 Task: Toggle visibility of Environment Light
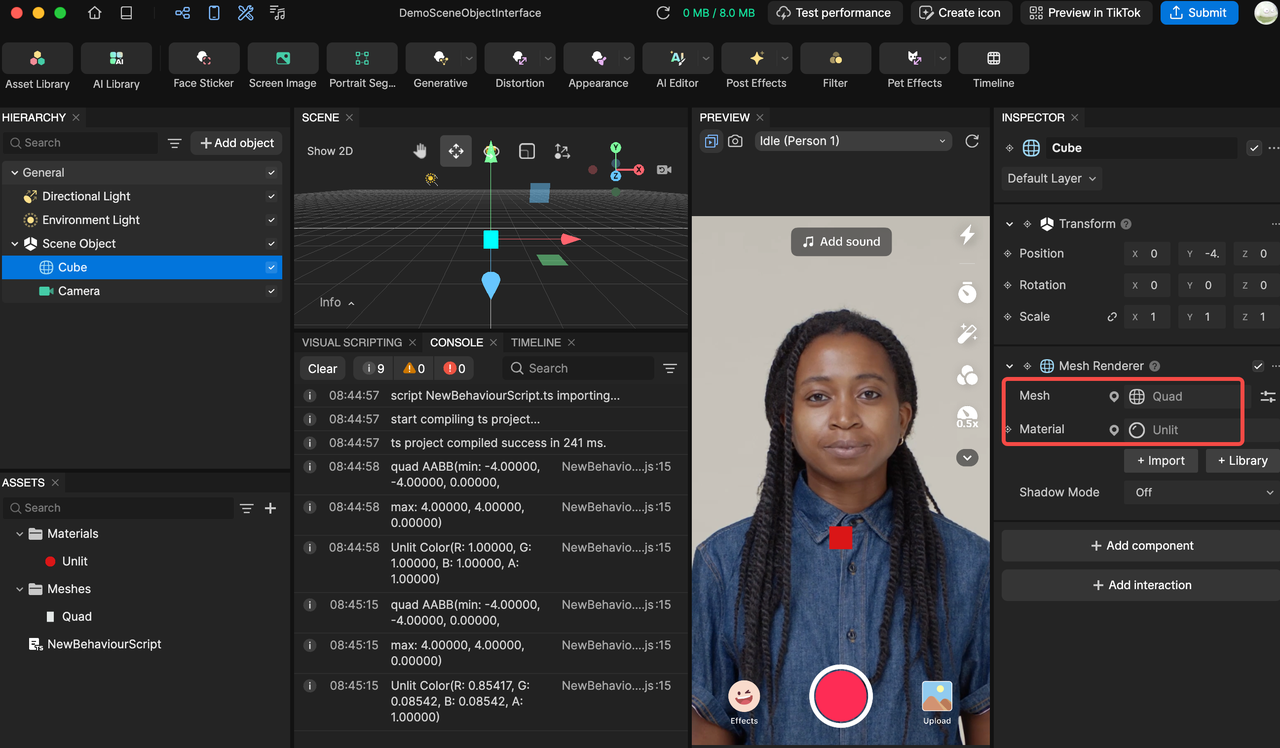pyautogui.click(x=271, y=220)
